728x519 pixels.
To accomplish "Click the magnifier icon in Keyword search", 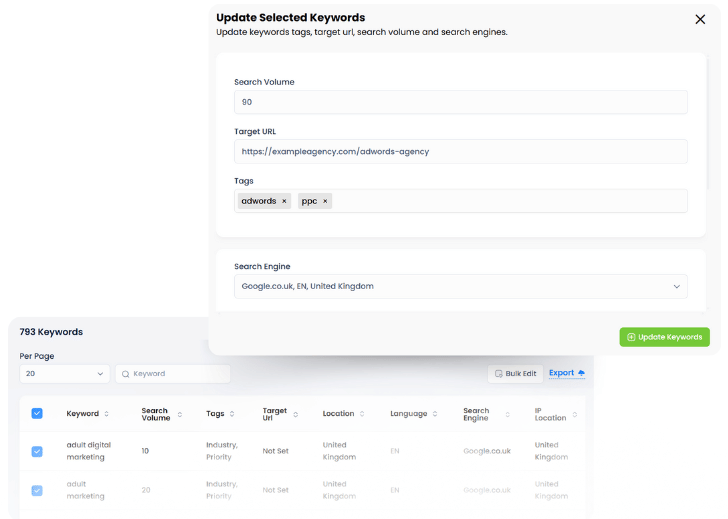I will (125, 374).
